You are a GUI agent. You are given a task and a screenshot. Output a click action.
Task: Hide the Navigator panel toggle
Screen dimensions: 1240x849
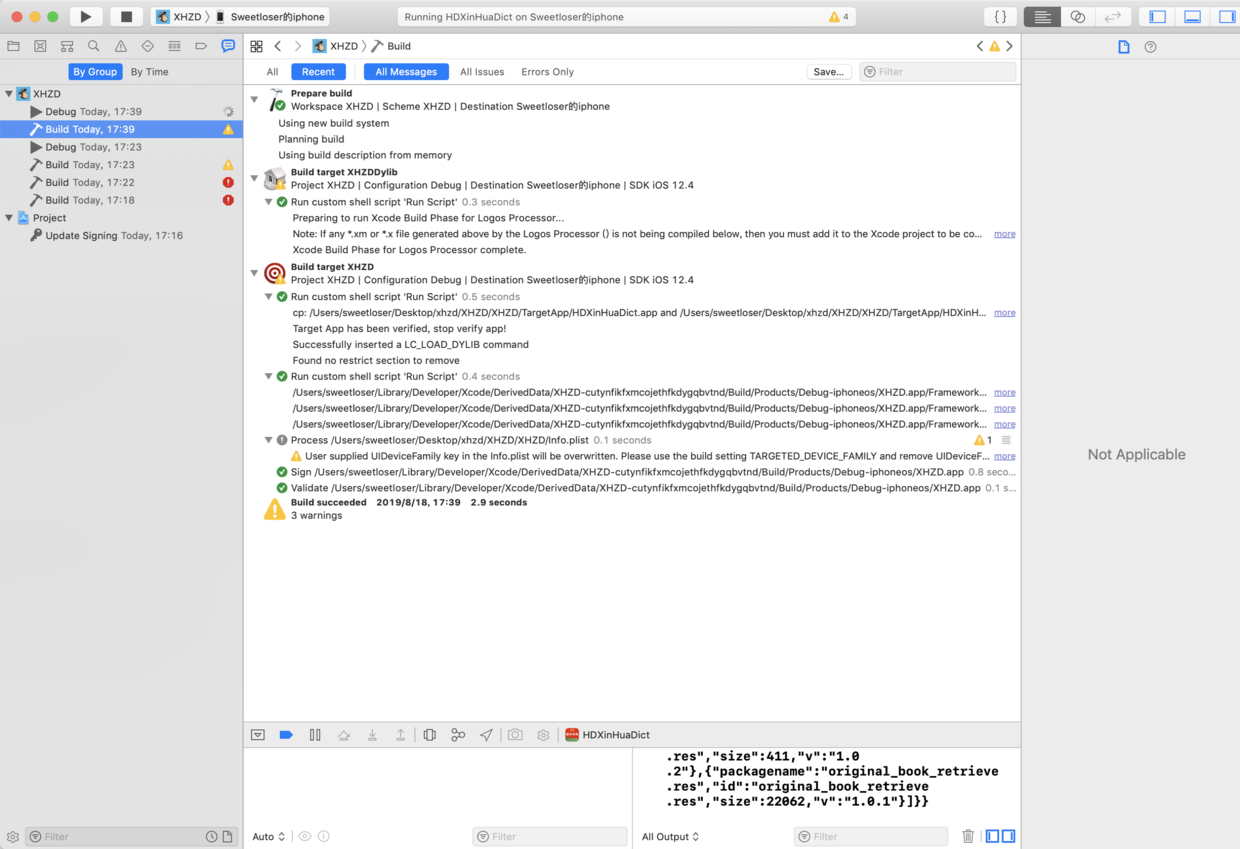1158,17
